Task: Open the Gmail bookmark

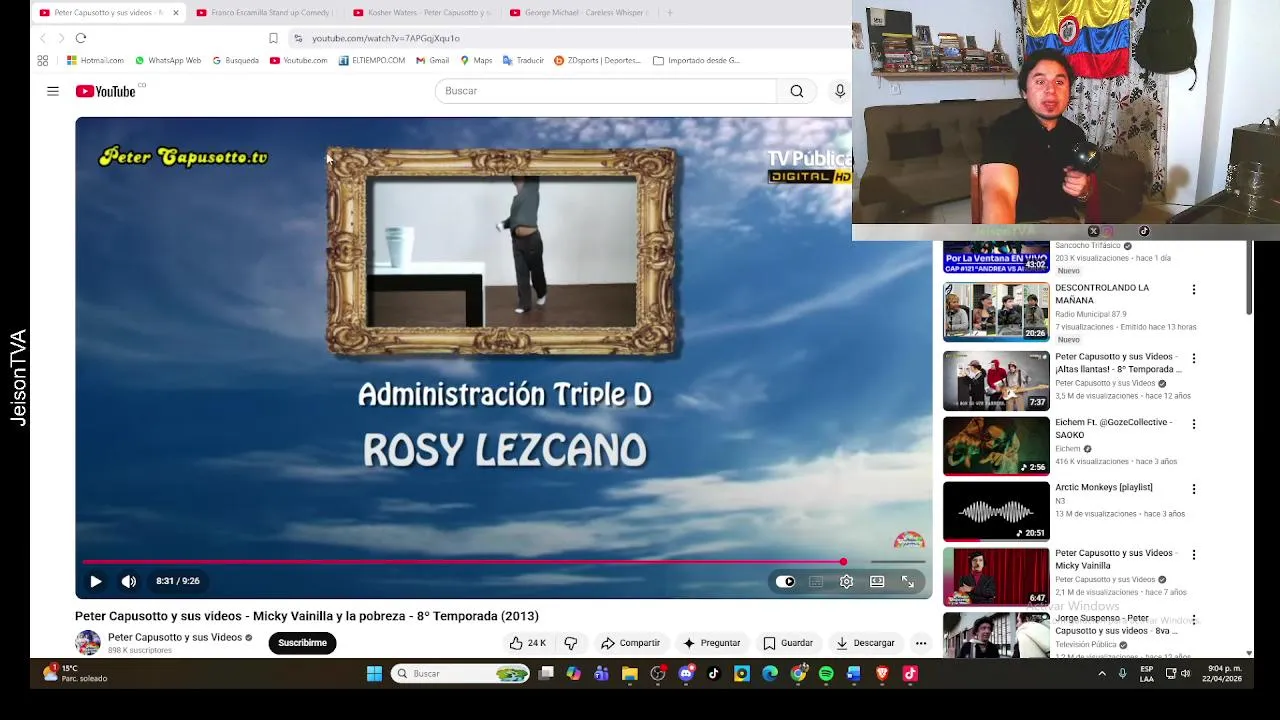Action: click(x=432, y=60)
